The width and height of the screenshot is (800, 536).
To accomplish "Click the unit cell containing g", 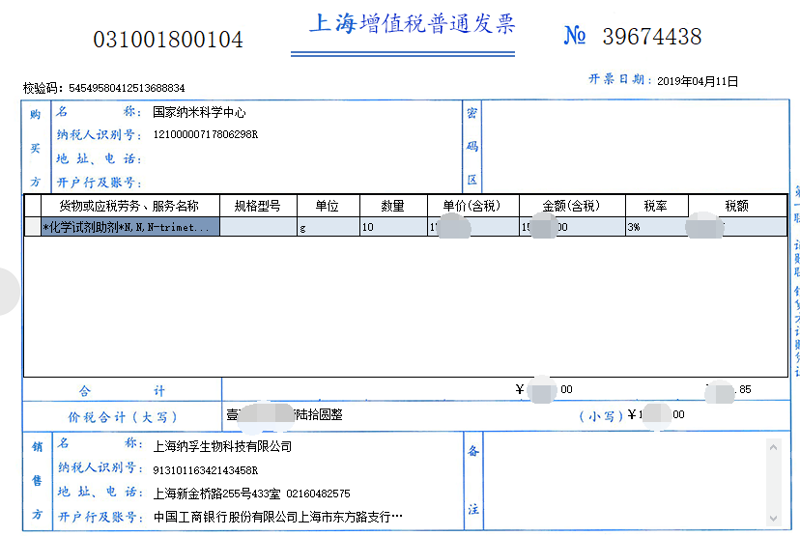I will tap(327, 227).
